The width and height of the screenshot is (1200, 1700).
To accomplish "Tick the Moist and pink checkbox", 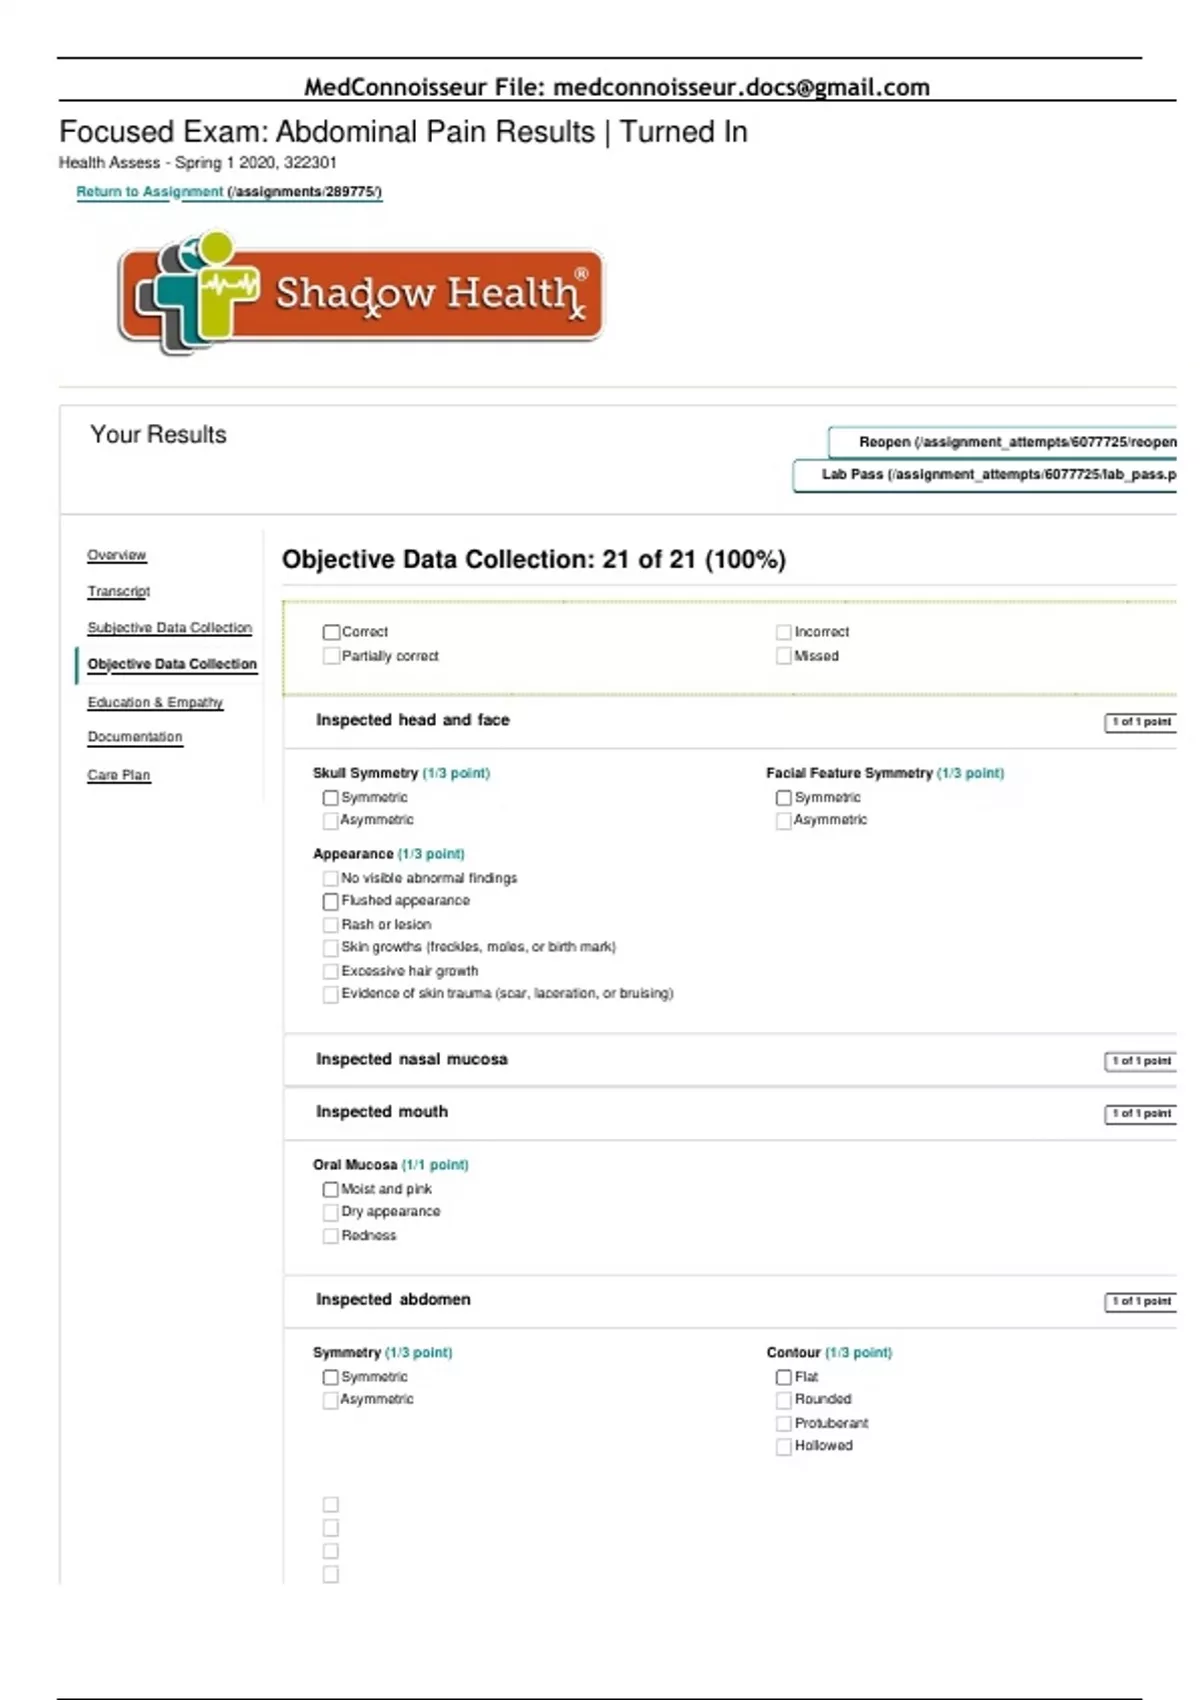I will (x=331, y=1189).
